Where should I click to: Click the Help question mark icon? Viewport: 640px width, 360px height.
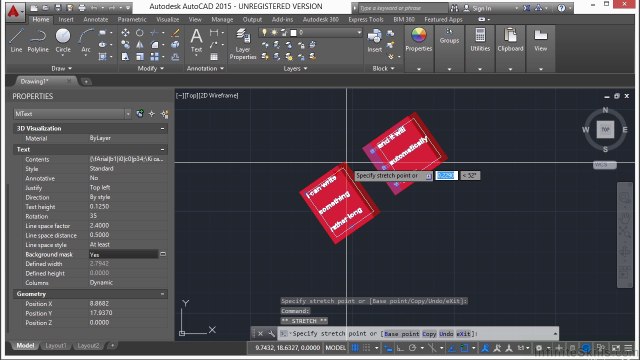point(562,8)
